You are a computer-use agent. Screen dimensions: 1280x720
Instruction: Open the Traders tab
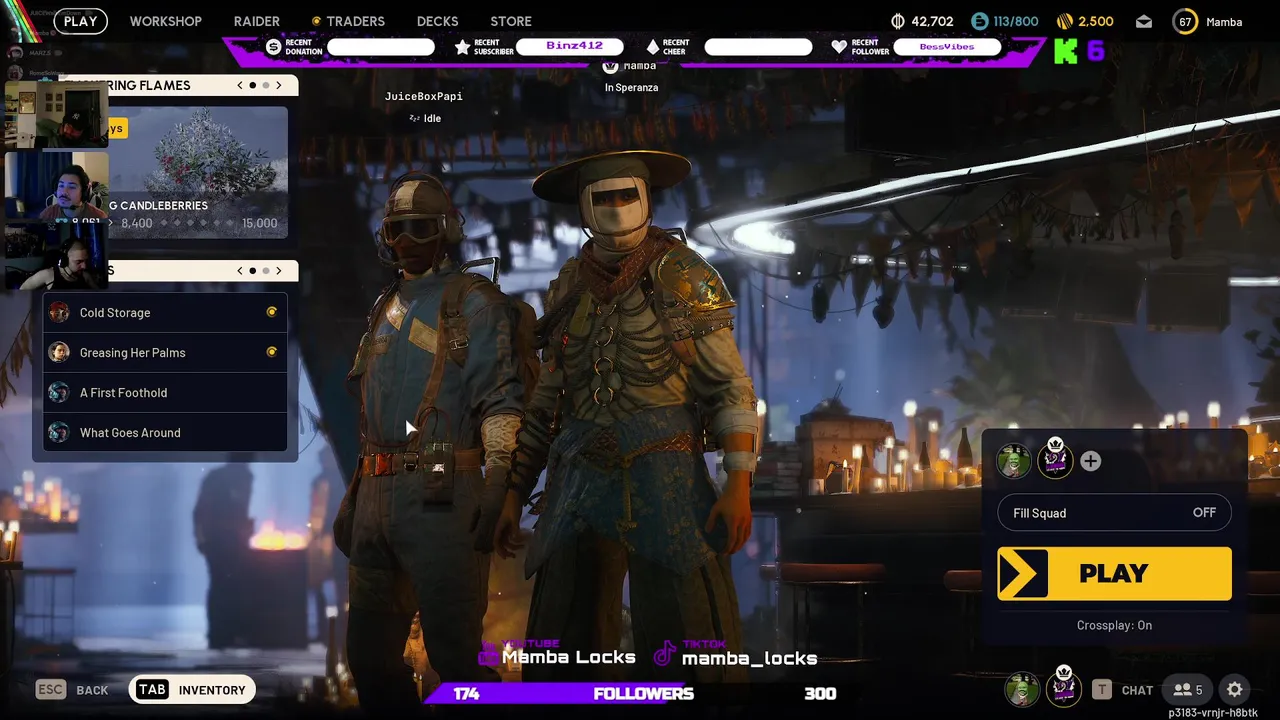coord(355,21)
